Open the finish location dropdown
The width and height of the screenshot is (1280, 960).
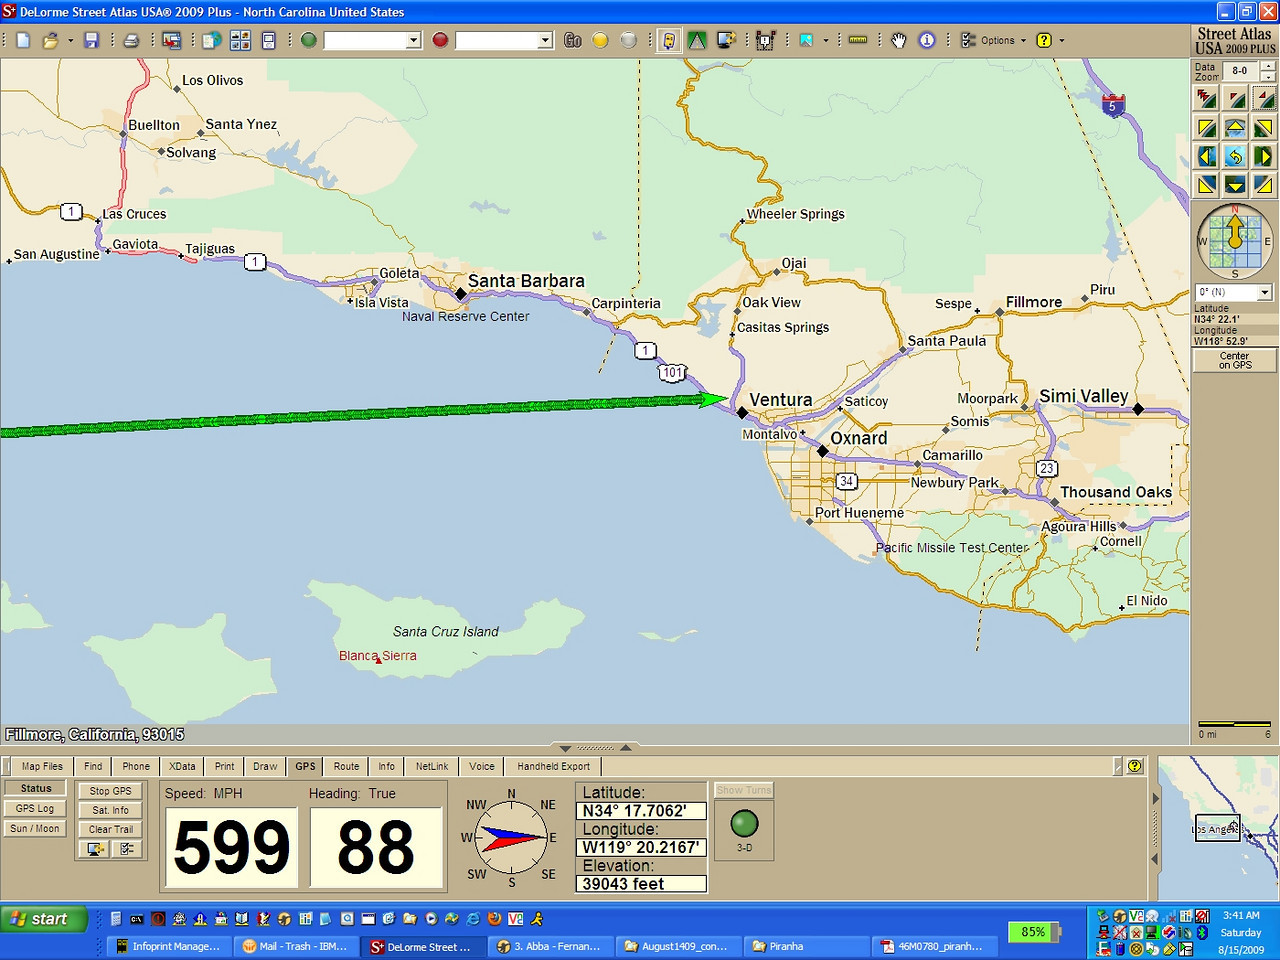tap(545, 40)
